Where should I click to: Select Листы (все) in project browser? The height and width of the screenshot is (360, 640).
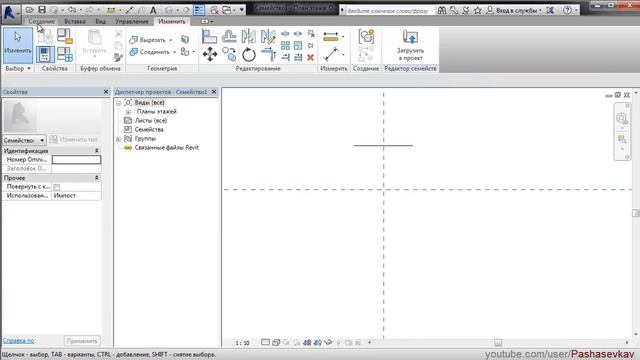click(x=151, y=120)
